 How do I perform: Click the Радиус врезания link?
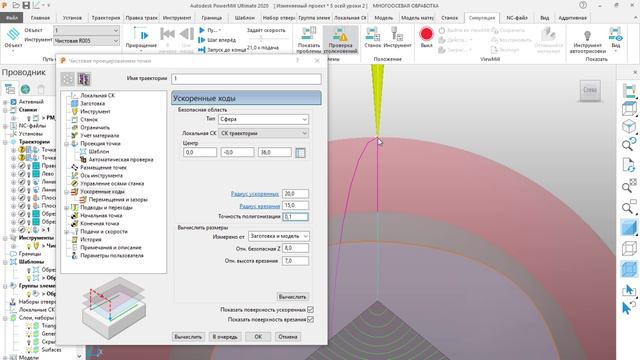[259, 206]
